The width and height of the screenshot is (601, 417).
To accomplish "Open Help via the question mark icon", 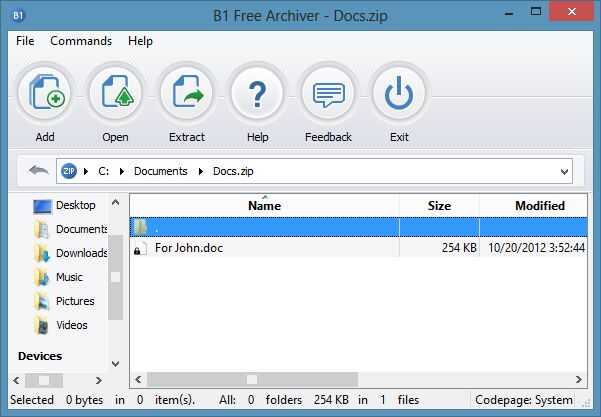I will tap(257, 92).
